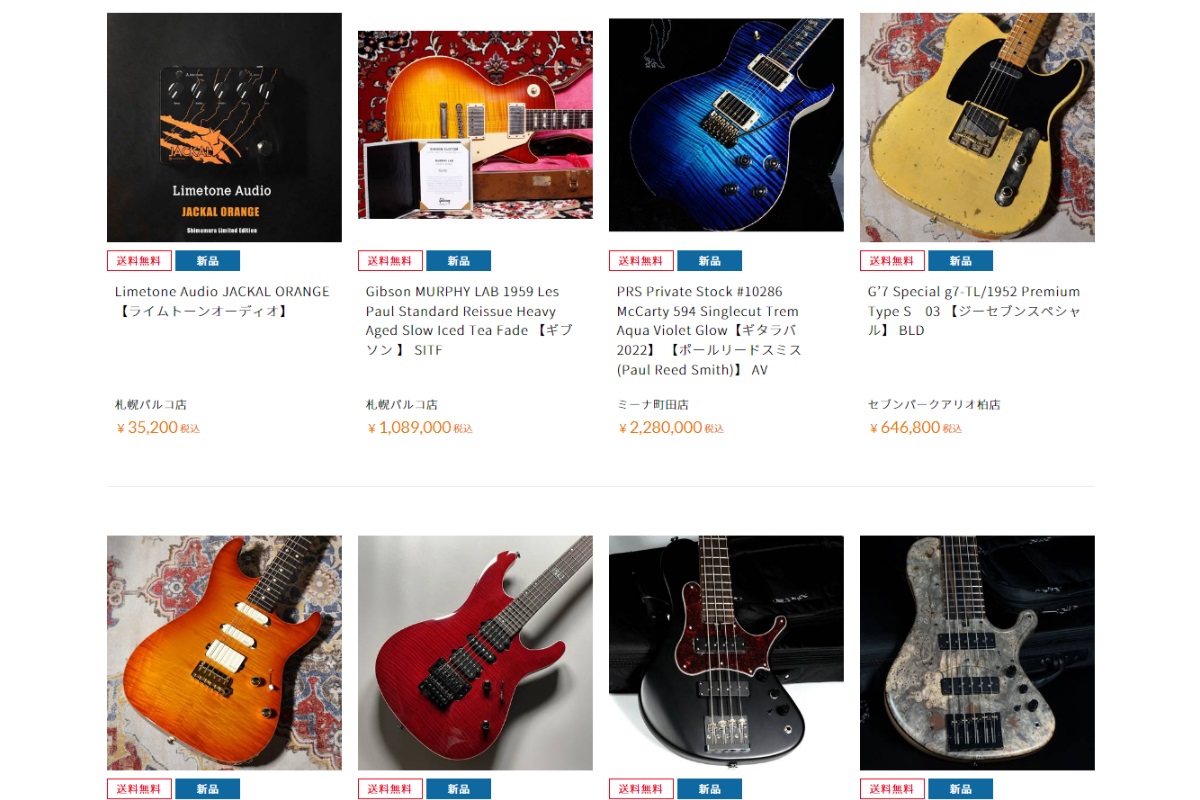Open the red flame-top guitar thumbnail

tap(475, 653)
